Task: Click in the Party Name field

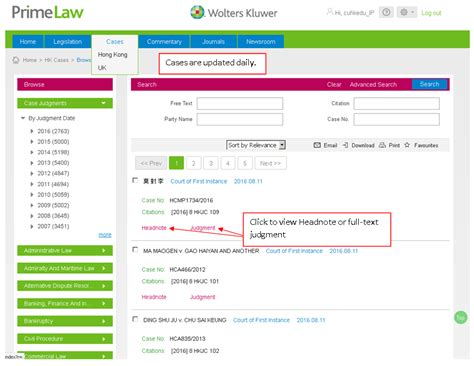Action: (x=240, y=119)
